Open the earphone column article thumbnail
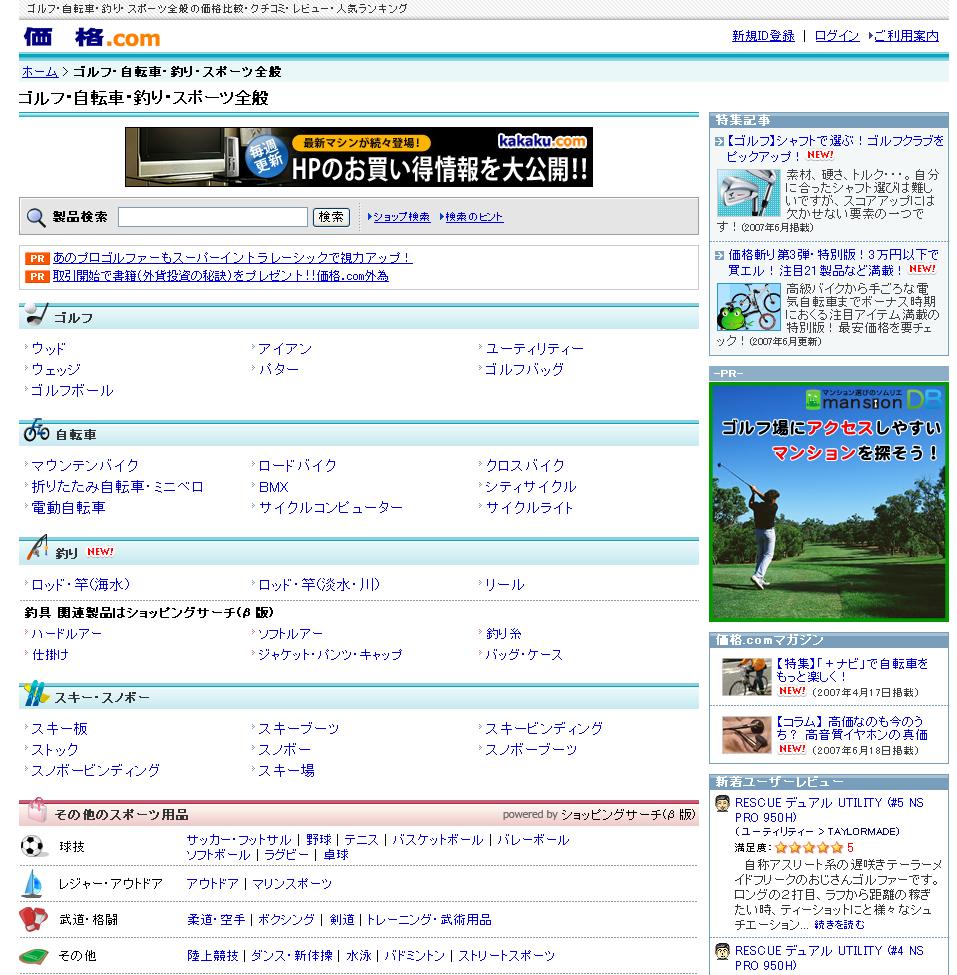The width and height of the screenshot is (957, 975). (746, 735)
